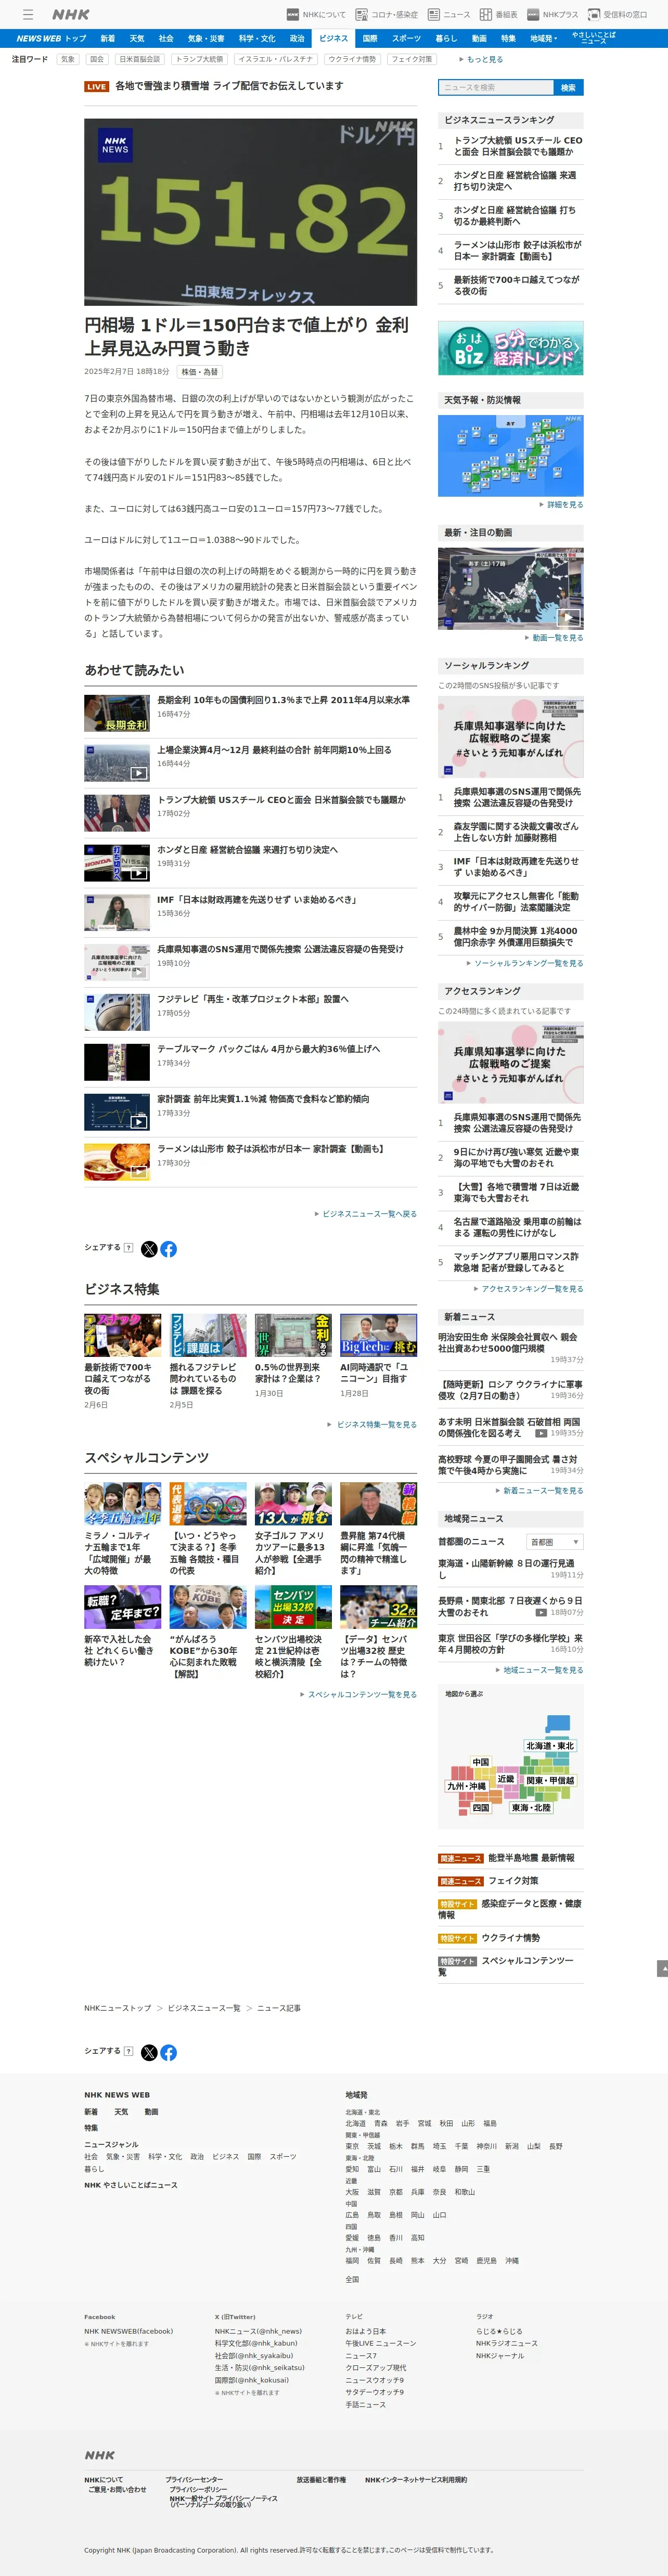668x2576 pixels.
Task: Click 株価・為替 category tag
Action: (x=201, y=372)
